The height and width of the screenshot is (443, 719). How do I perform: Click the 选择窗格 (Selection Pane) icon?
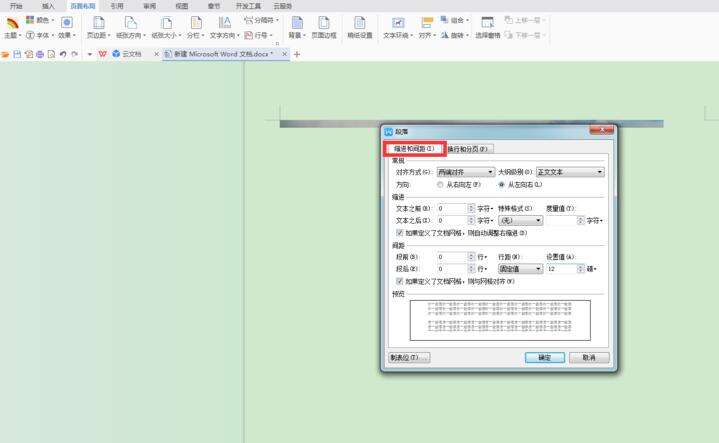[x=487, y=23]
